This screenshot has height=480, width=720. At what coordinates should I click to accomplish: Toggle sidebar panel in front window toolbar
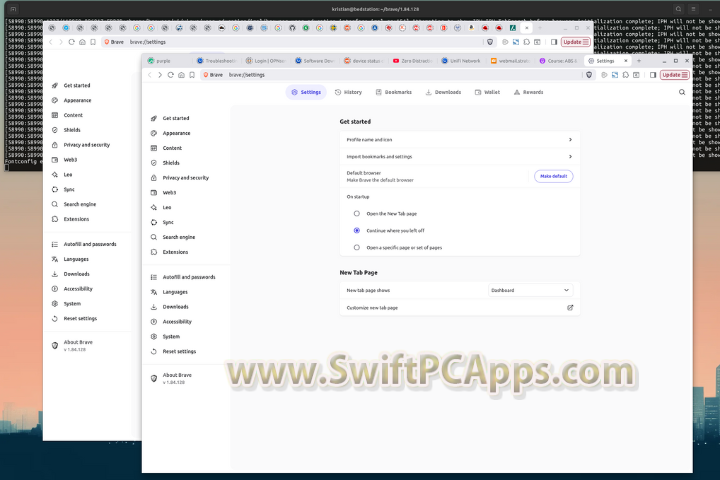pos(652,75)
